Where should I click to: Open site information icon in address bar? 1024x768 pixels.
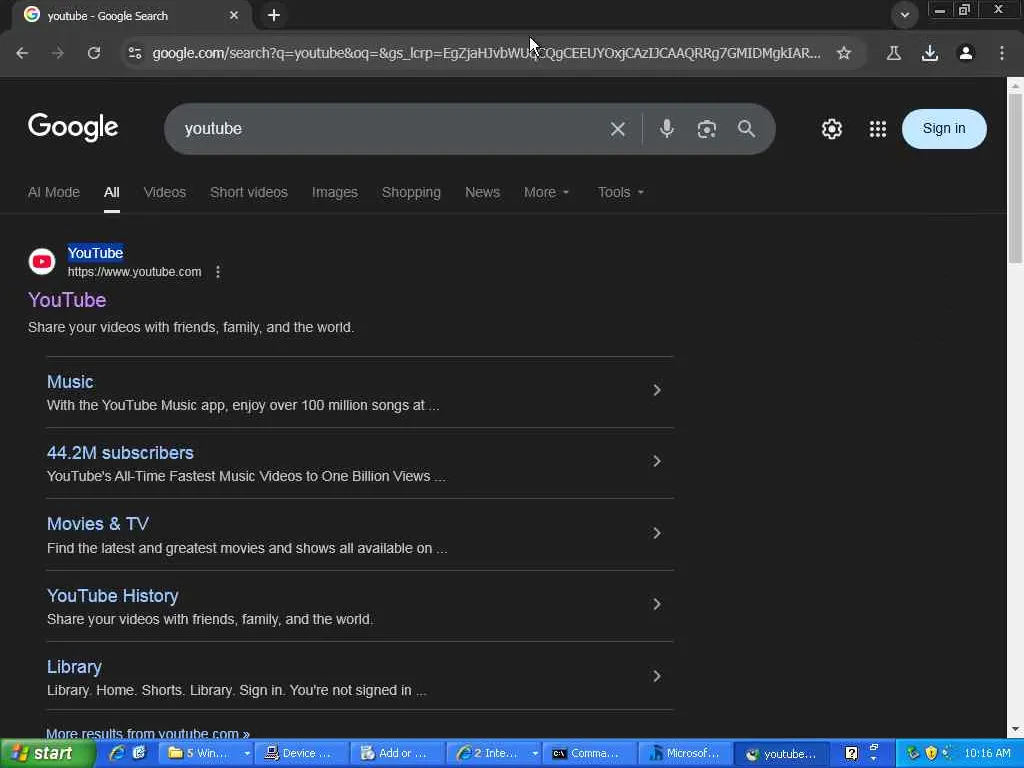[x=135, y=53]
